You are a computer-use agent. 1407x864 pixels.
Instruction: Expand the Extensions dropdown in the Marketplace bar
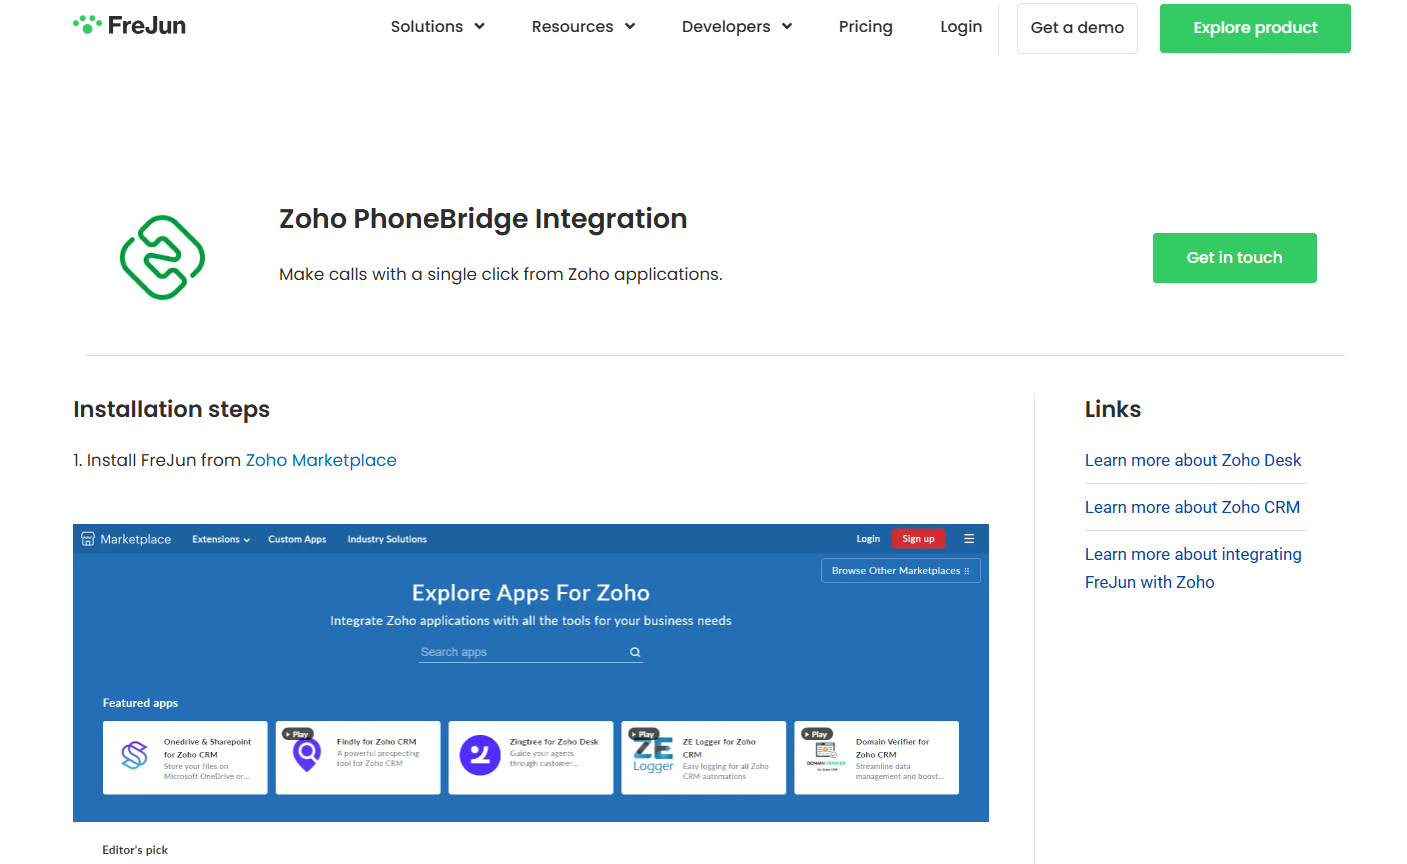point(220,539)
